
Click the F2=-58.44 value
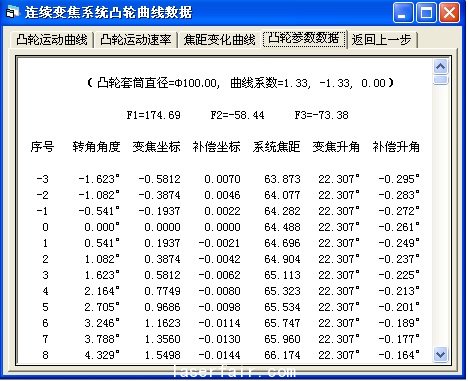coord(237,115)
